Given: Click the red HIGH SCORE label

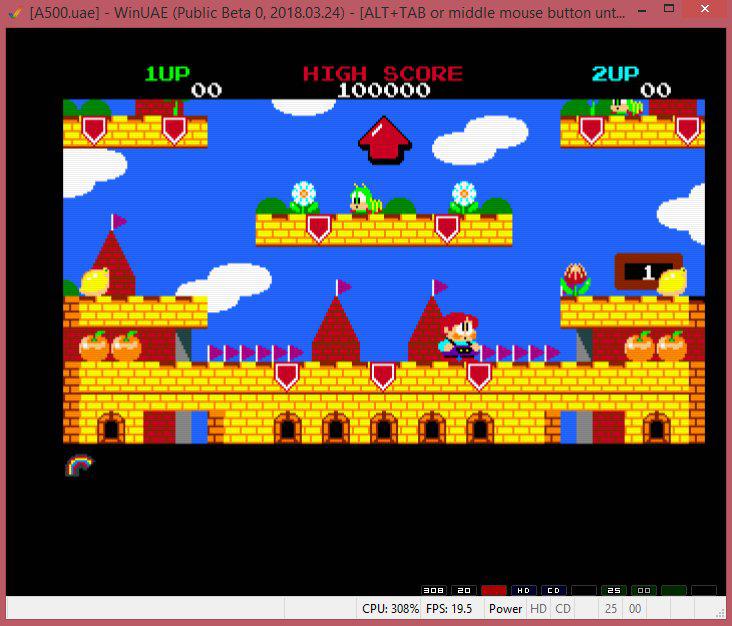Looking at the screenshot, I should (x=383, y=74).
